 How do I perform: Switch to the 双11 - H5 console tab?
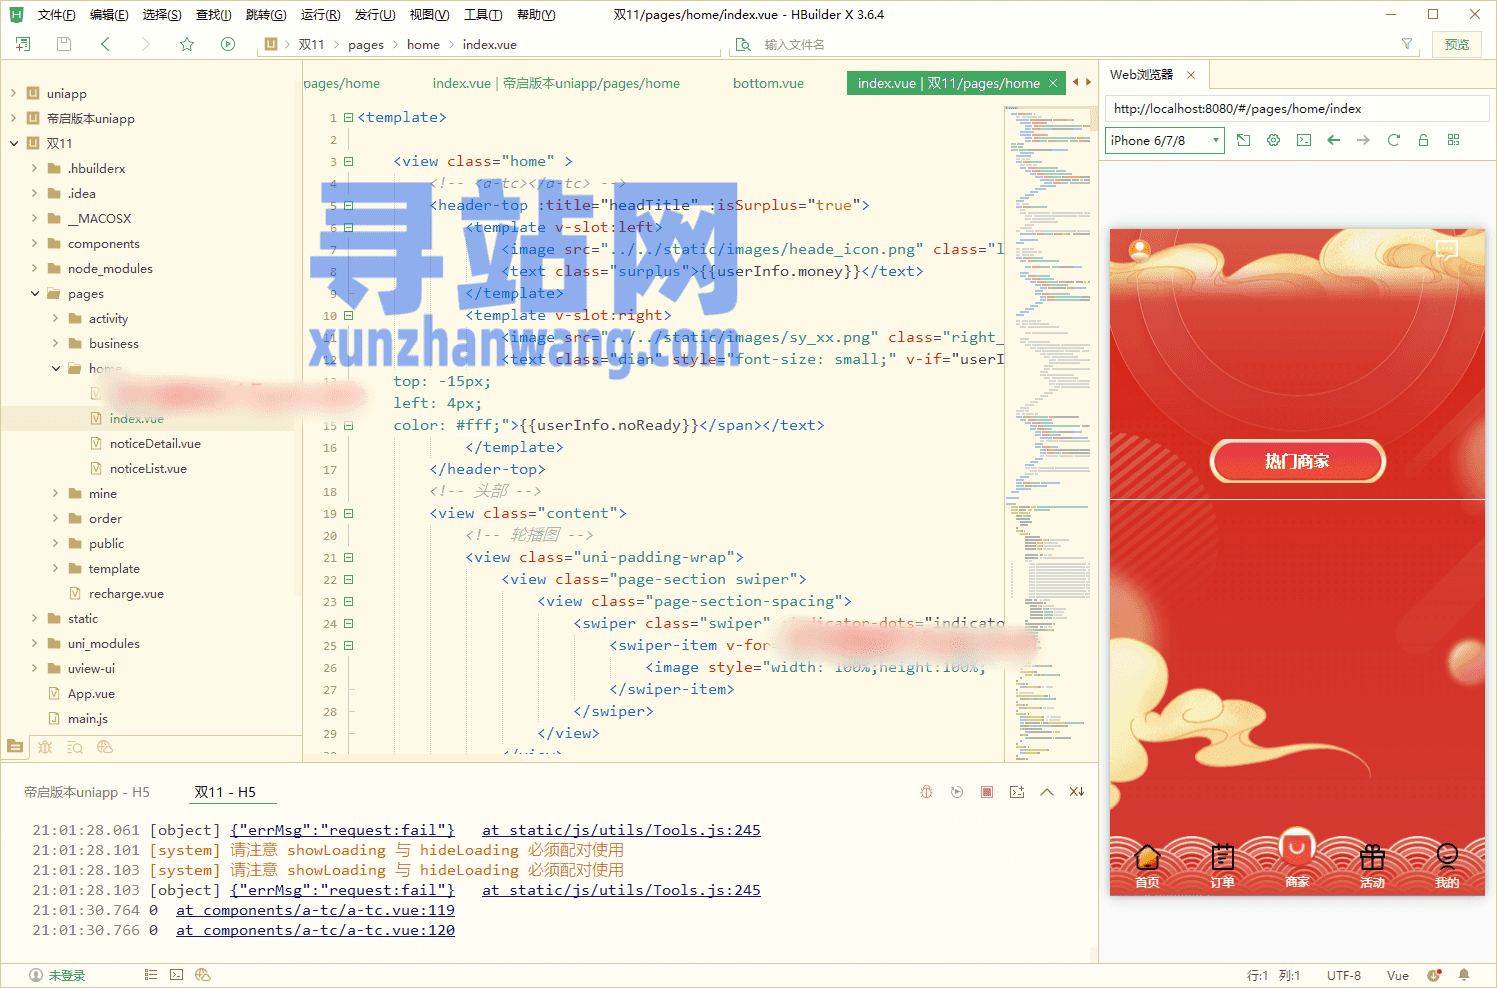tap(225, 792)
